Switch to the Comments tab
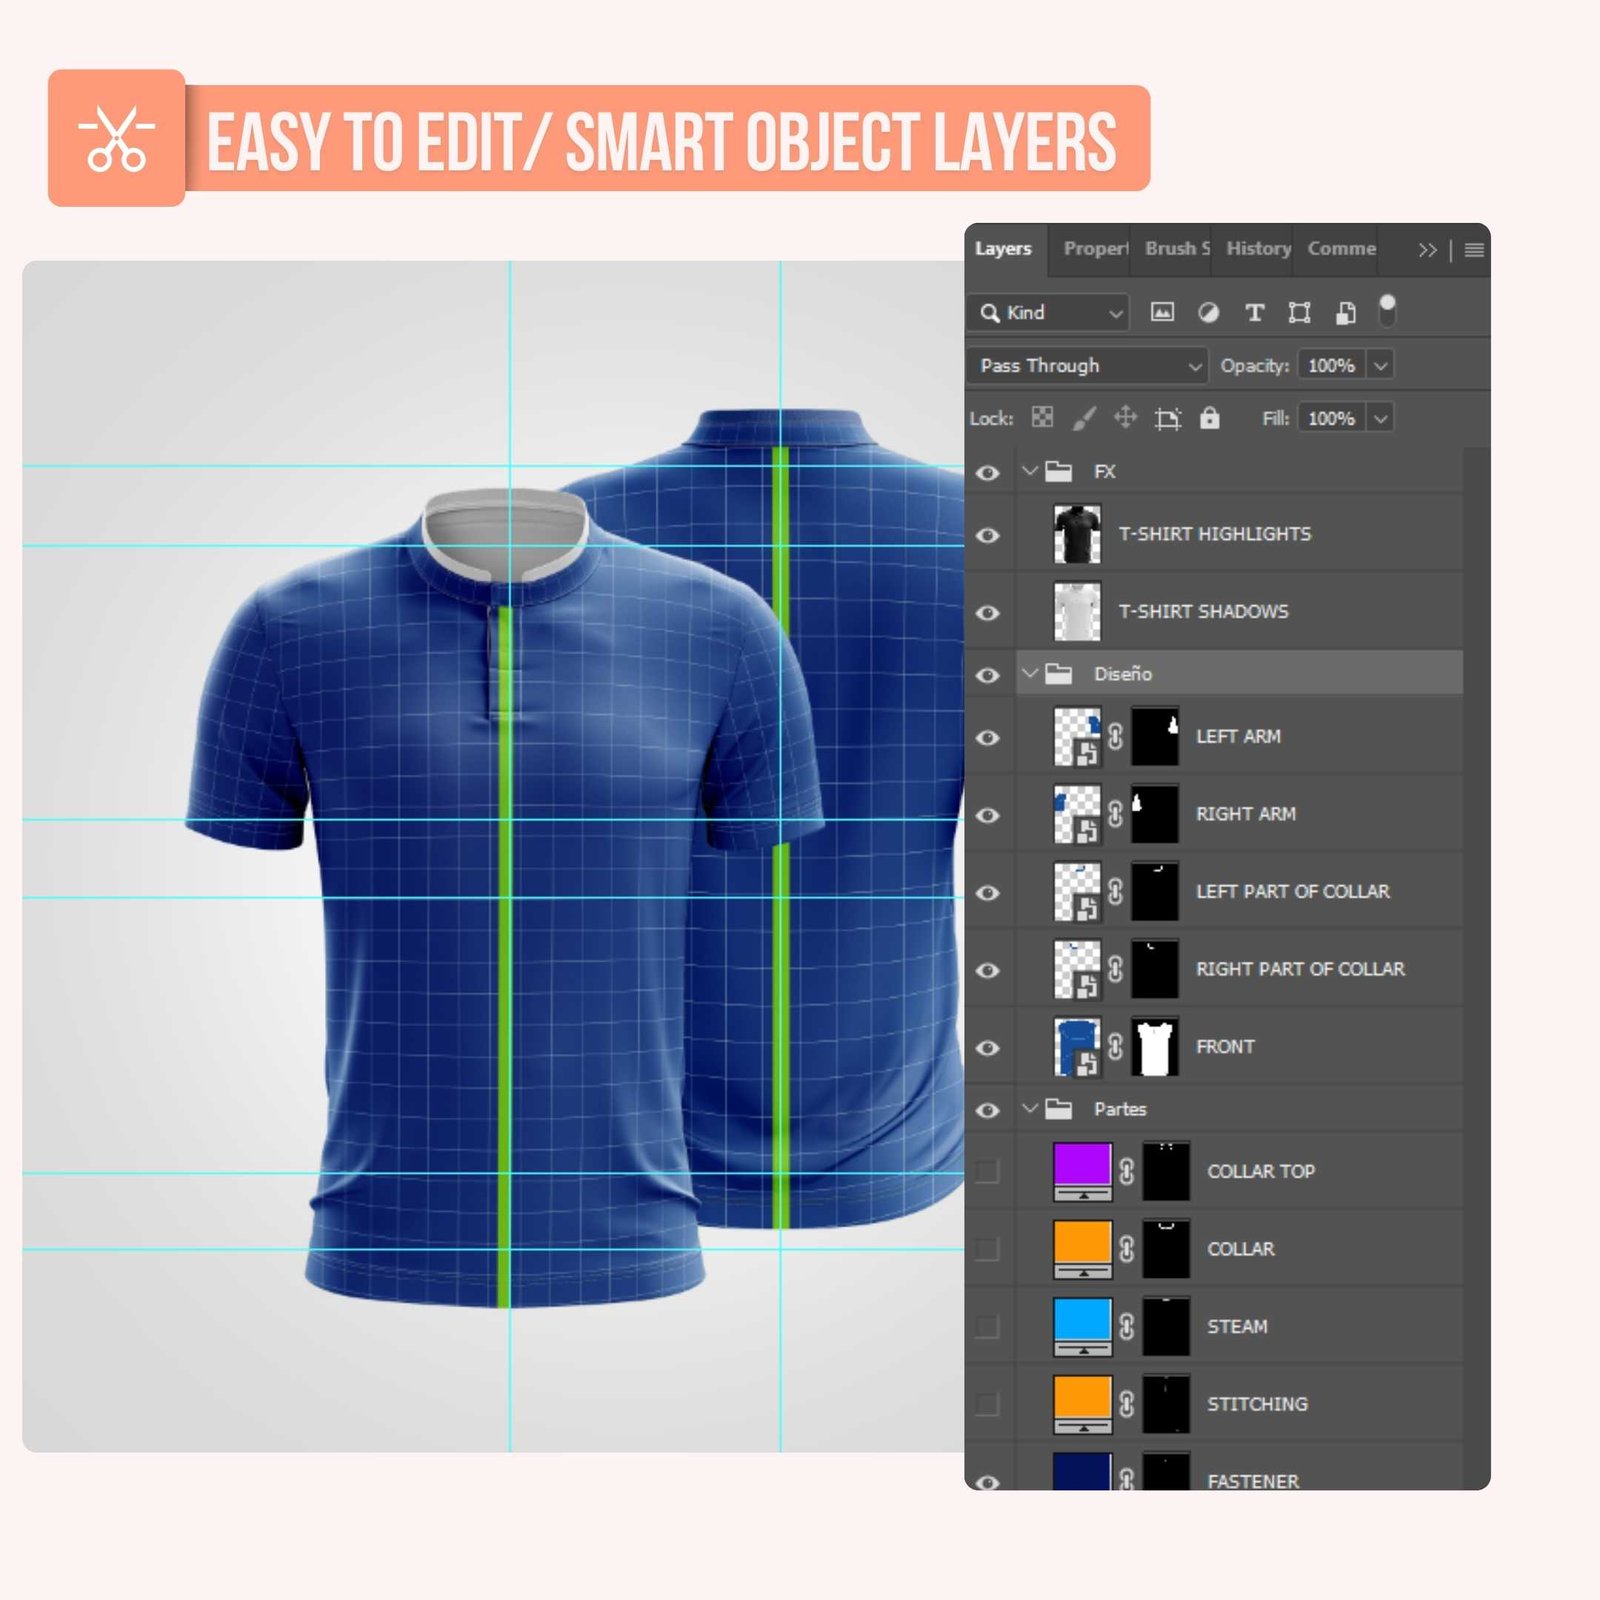1600x1600 pixels. [1342, 249]
